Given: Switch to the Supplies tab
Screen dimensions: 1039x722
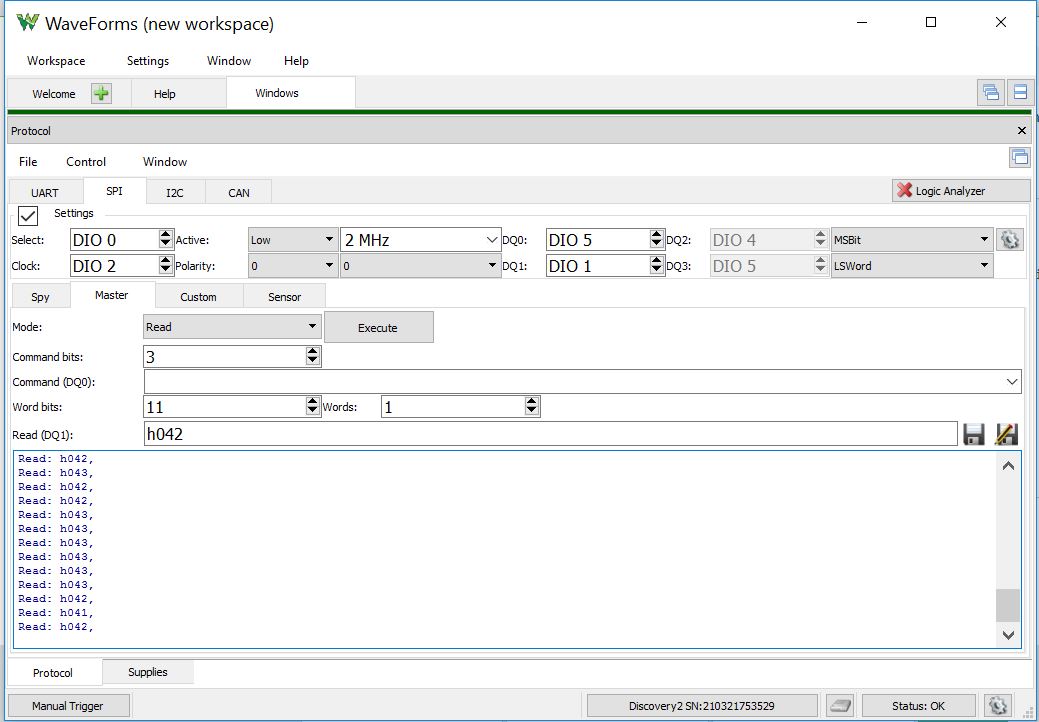Looking at the screenshot, I should (148, 672).
